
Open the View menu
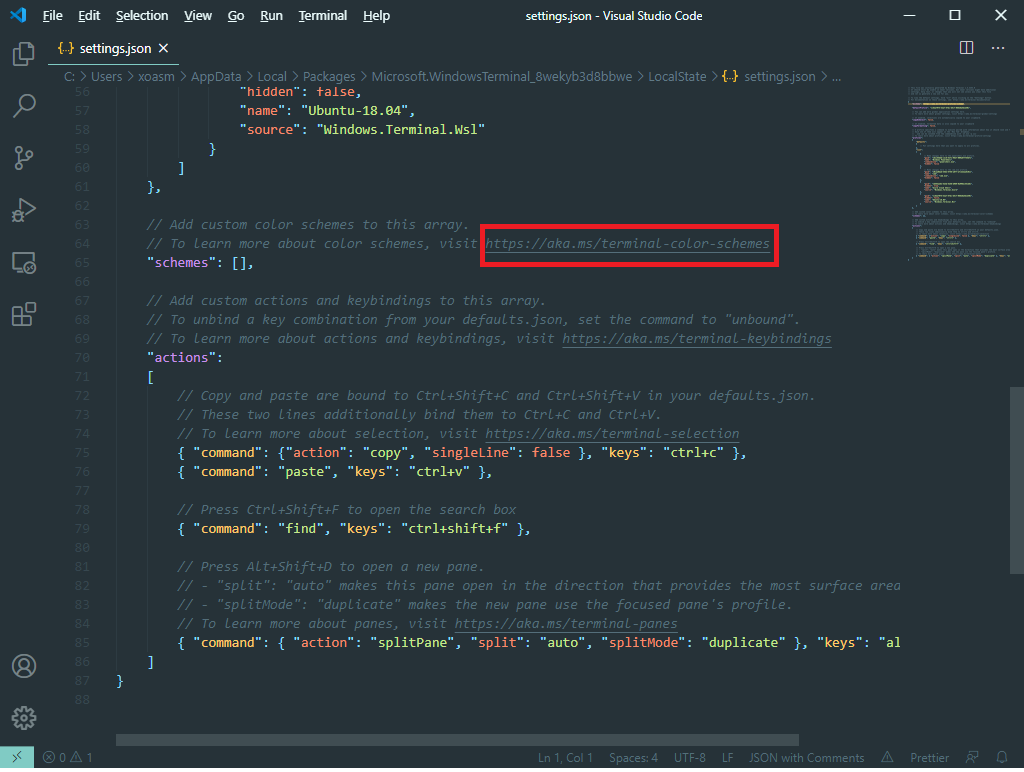tap(198, 16)
